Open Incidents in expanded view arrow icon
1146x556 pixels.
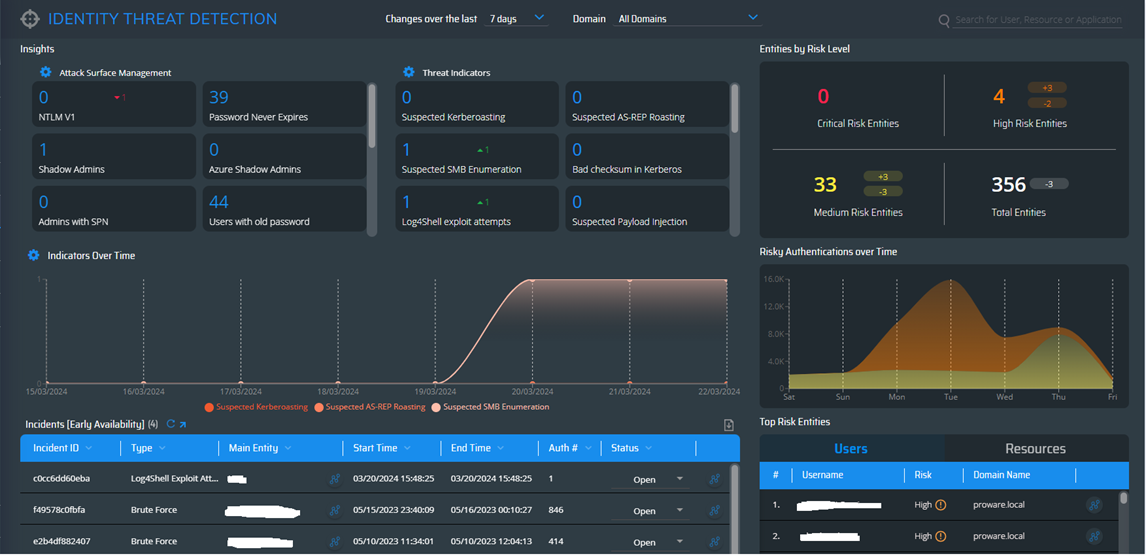click(x=182, y=424)
